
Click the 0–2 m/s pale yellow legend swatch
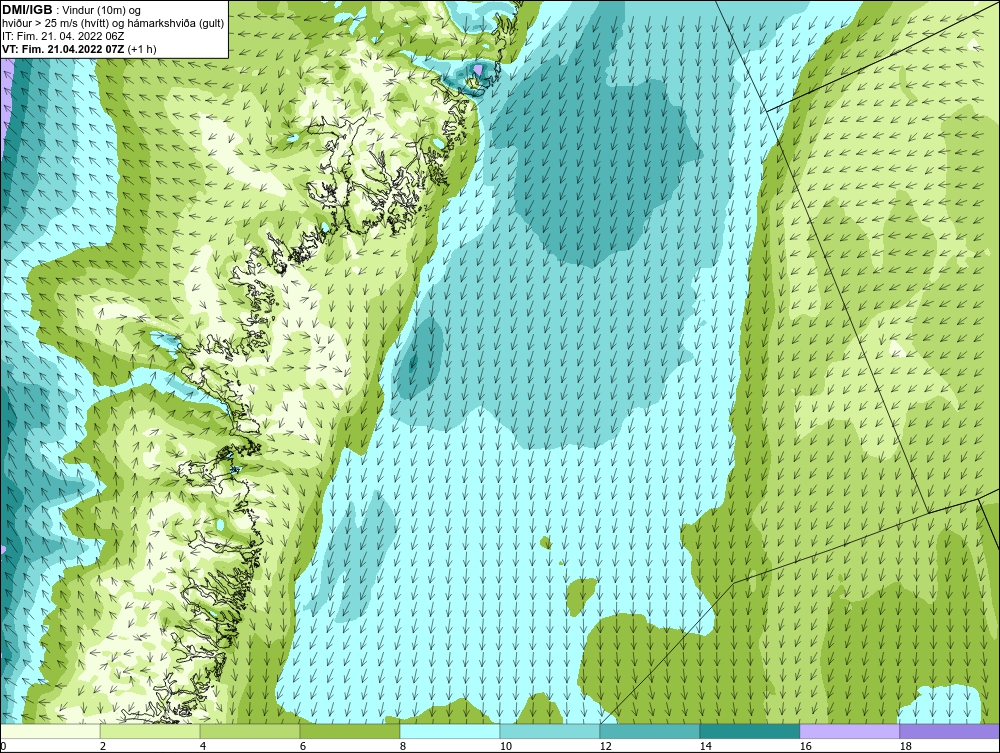[50, 731]
